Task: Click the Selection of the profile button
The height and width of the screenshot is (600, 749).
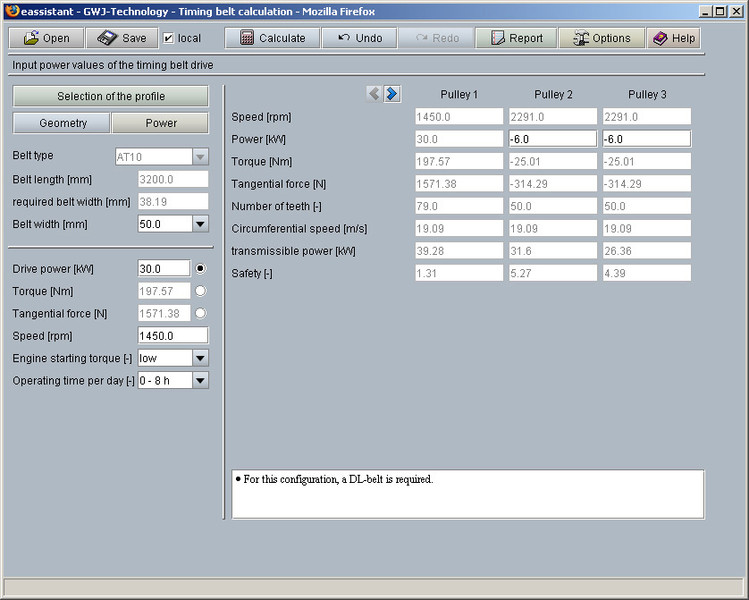Action: pyautogui.click(x=110, y=96)
